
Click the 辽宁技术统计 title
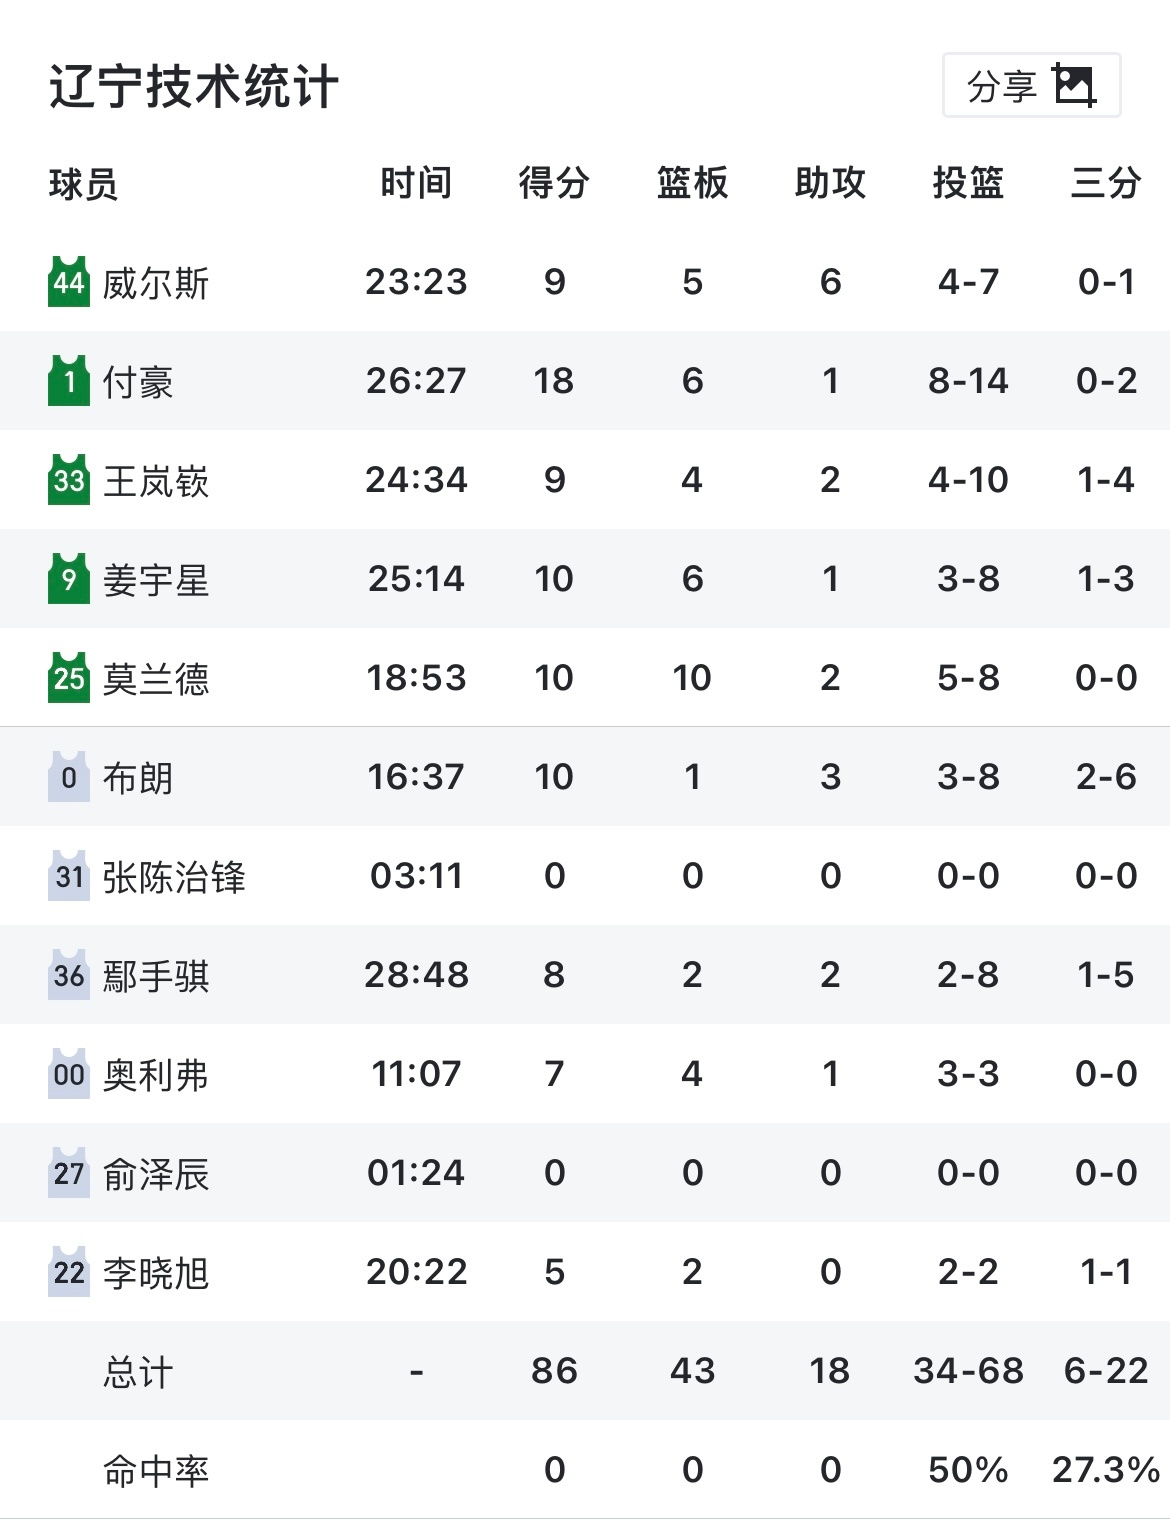(194, 86)
